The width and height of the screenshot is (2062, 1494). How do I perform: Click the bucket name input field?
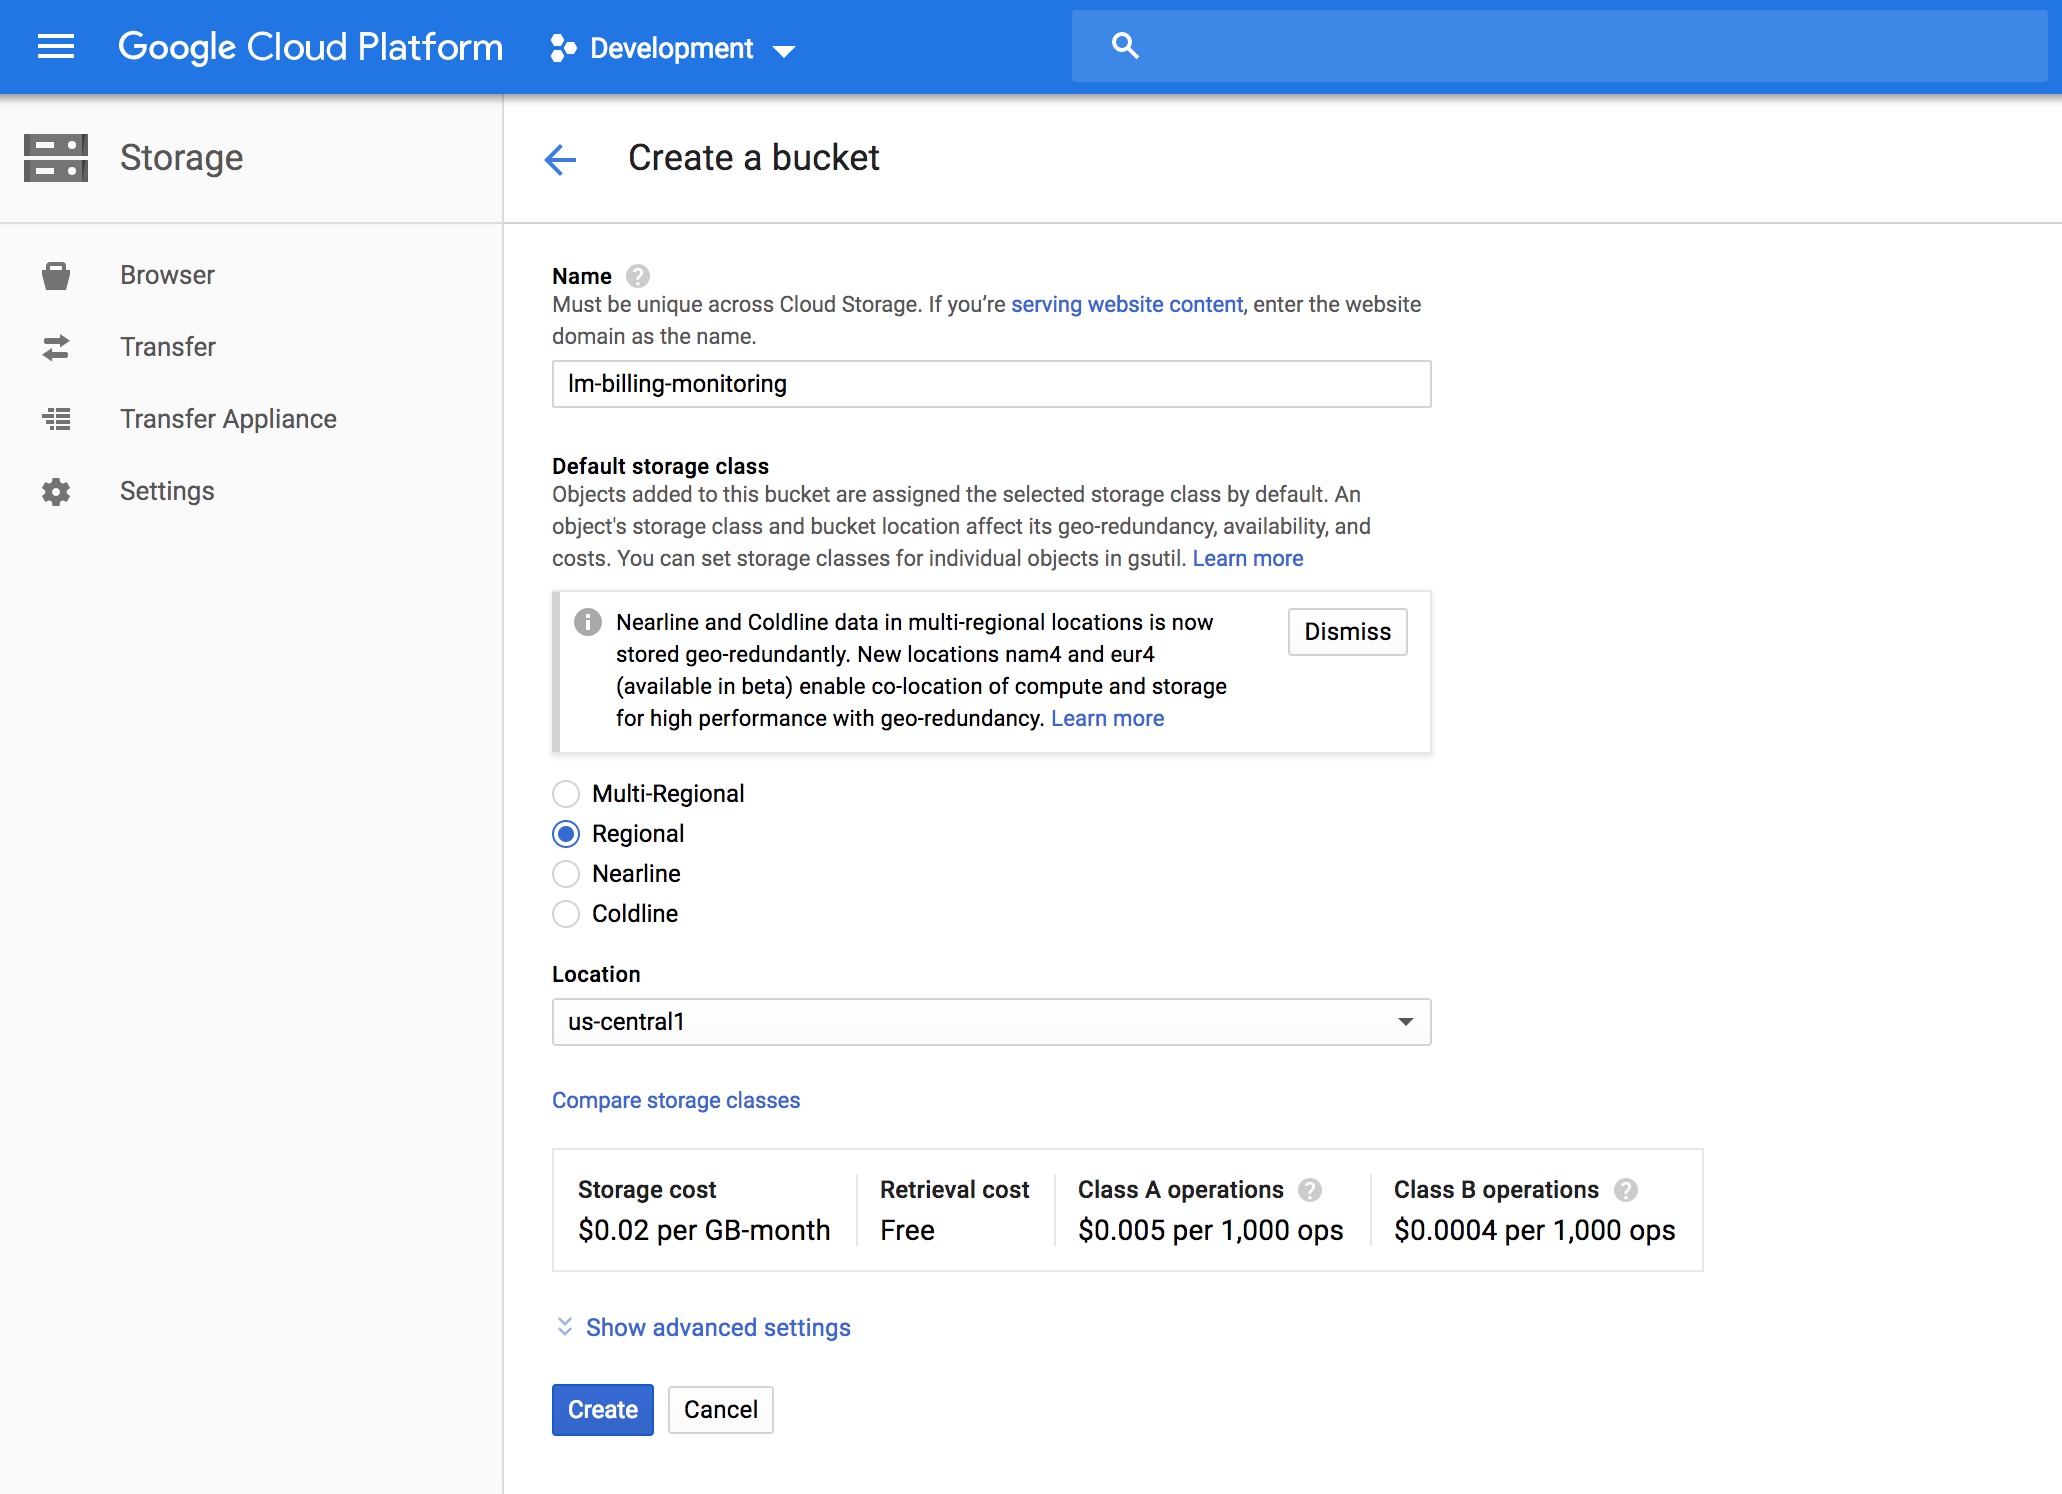point(990,384)
